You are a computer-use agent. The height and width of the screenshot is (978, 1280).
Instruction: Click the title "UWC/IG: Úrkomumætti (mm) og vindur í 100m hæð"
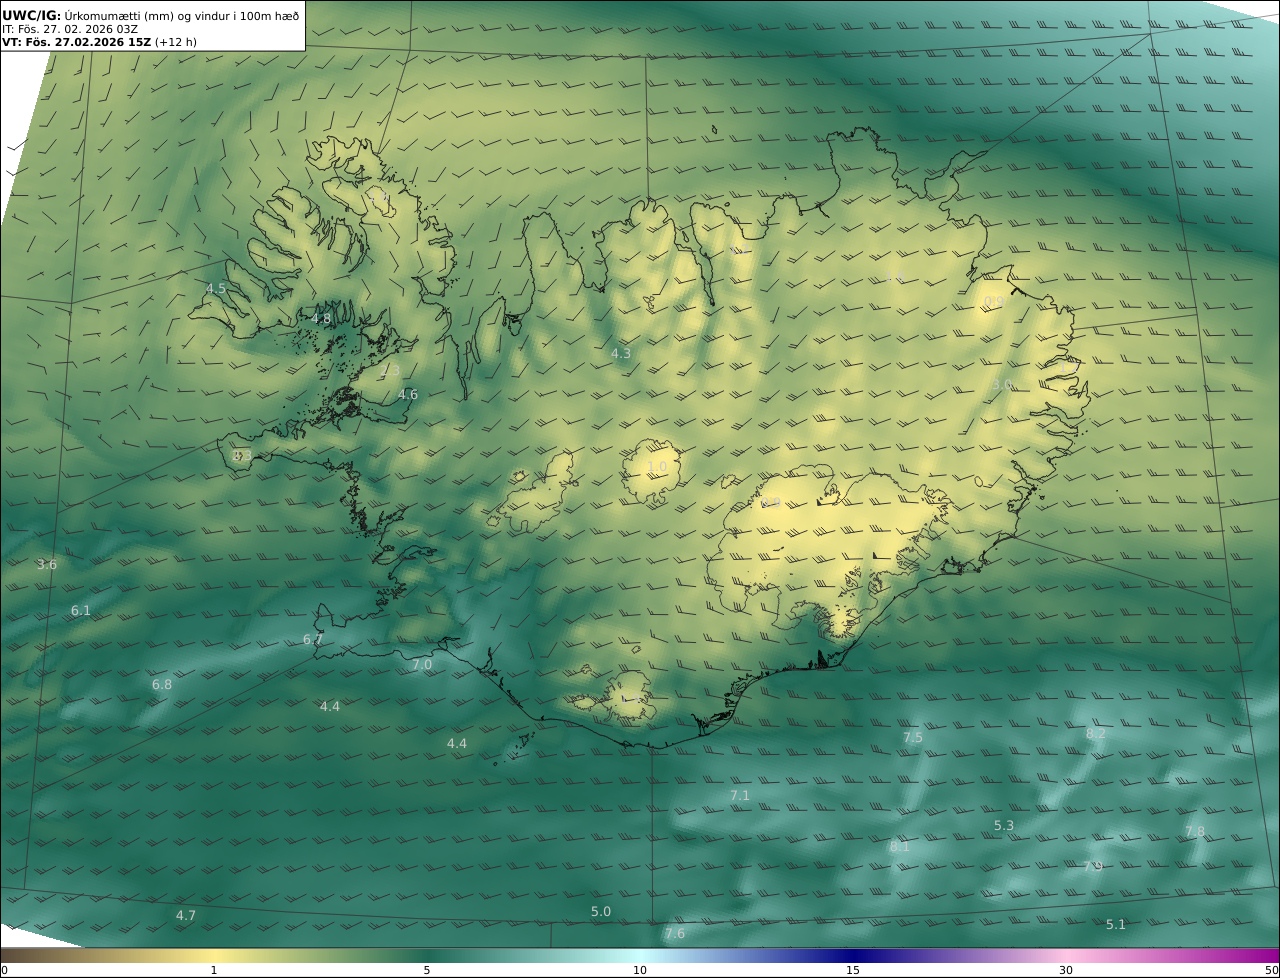coord(151,15)
